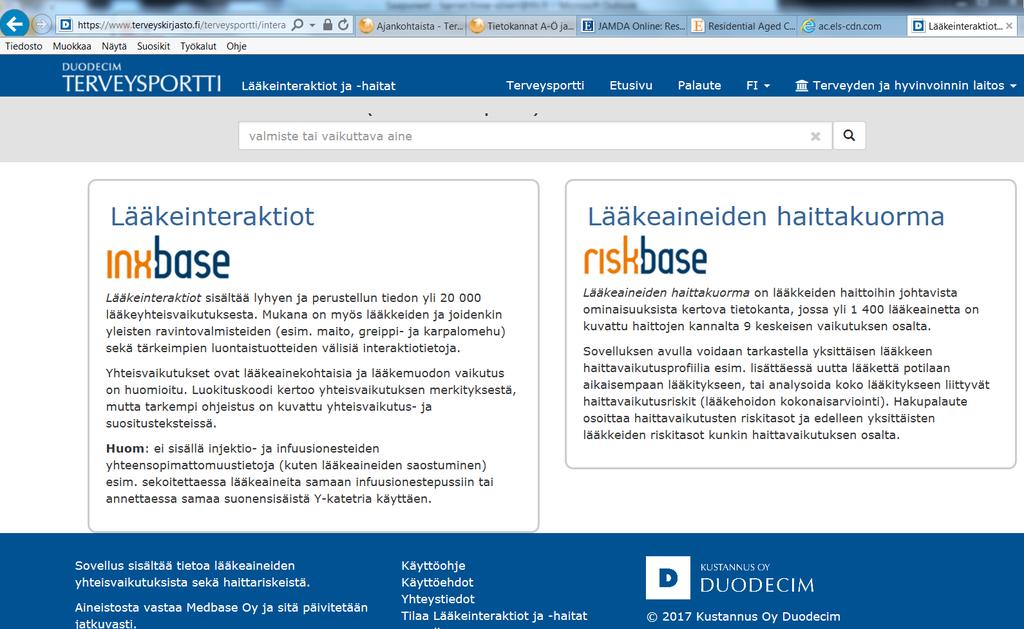
Task: Open the Ohje menu
Action: coord(236,46)
